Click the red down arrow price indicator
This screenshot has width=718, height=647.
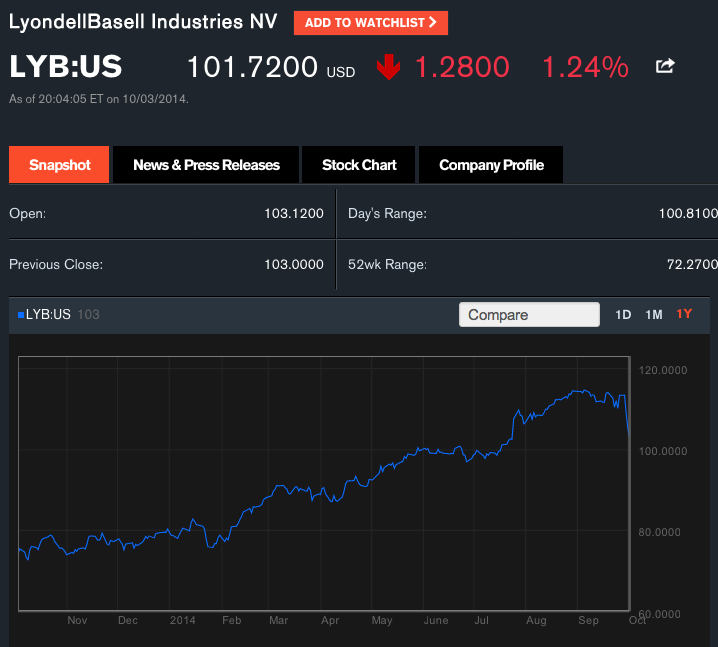coord(388,67)
